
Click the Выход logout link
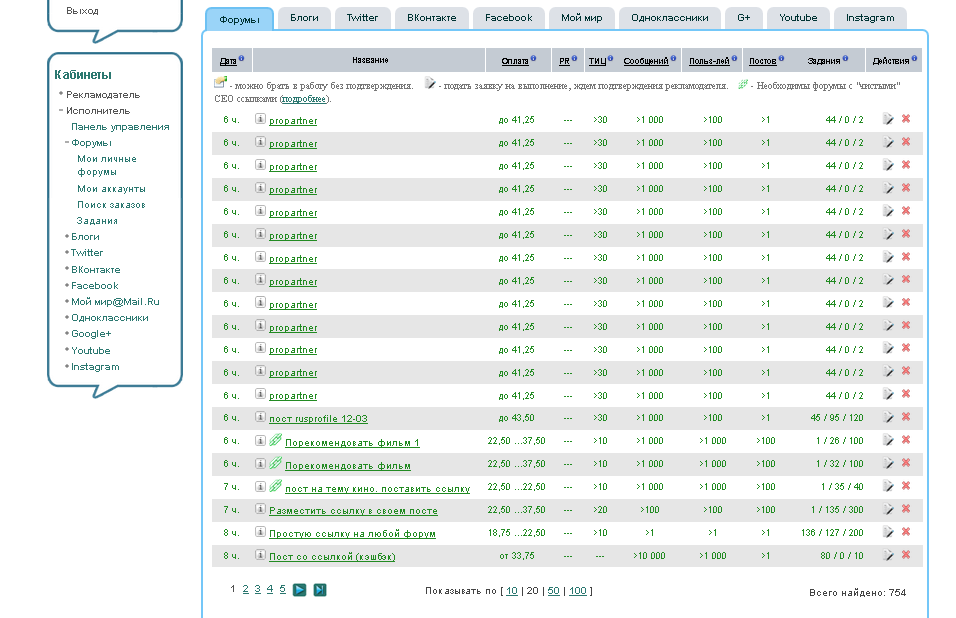pos(82,11)
